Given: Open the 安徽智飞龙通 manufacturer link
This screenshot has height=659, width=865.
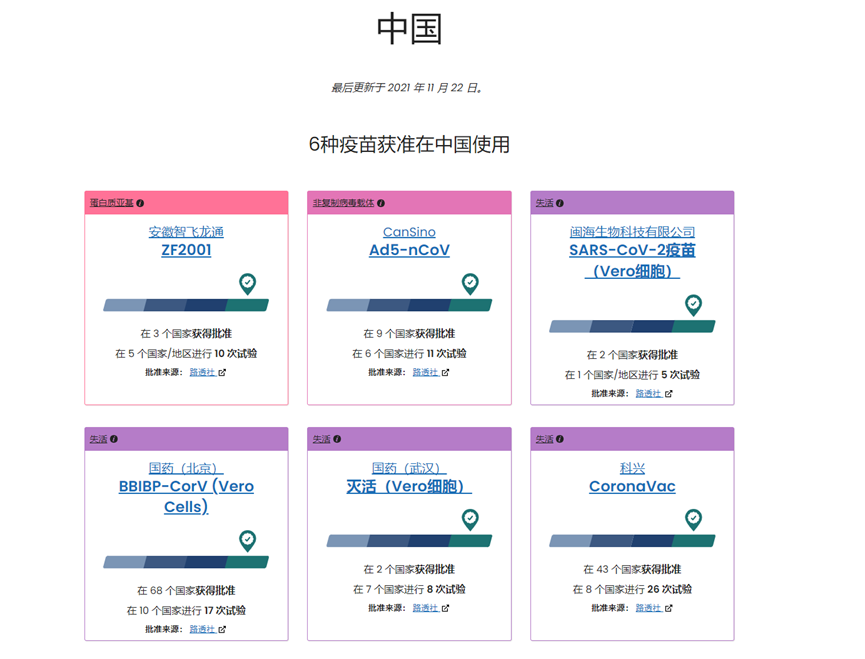Looking at the screenshot, I should [x=186, y=232].
